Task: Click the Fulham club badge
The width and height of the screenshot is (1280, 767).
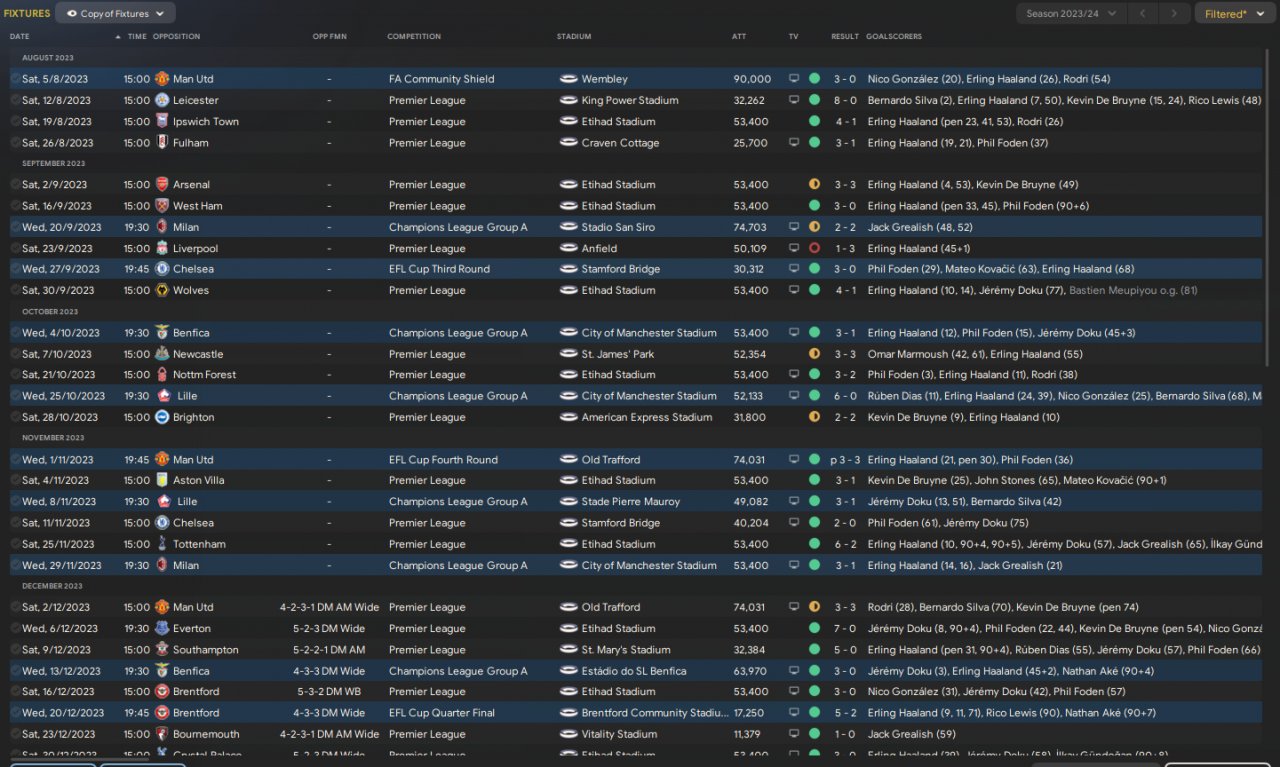Action: click(x=162, y=143)
